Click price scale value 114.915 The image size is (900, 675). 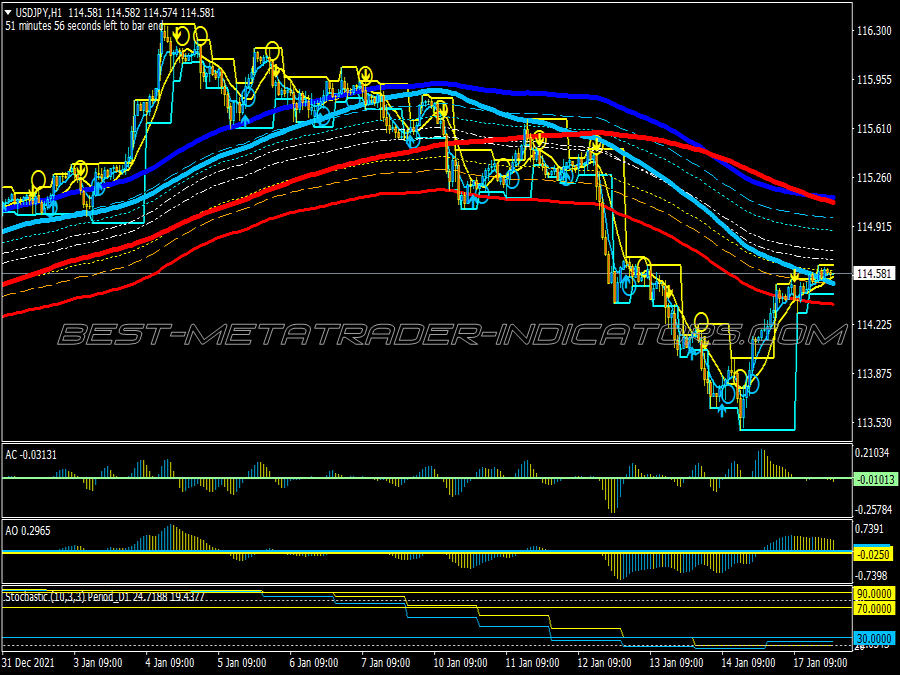click(x=874, y=227)
